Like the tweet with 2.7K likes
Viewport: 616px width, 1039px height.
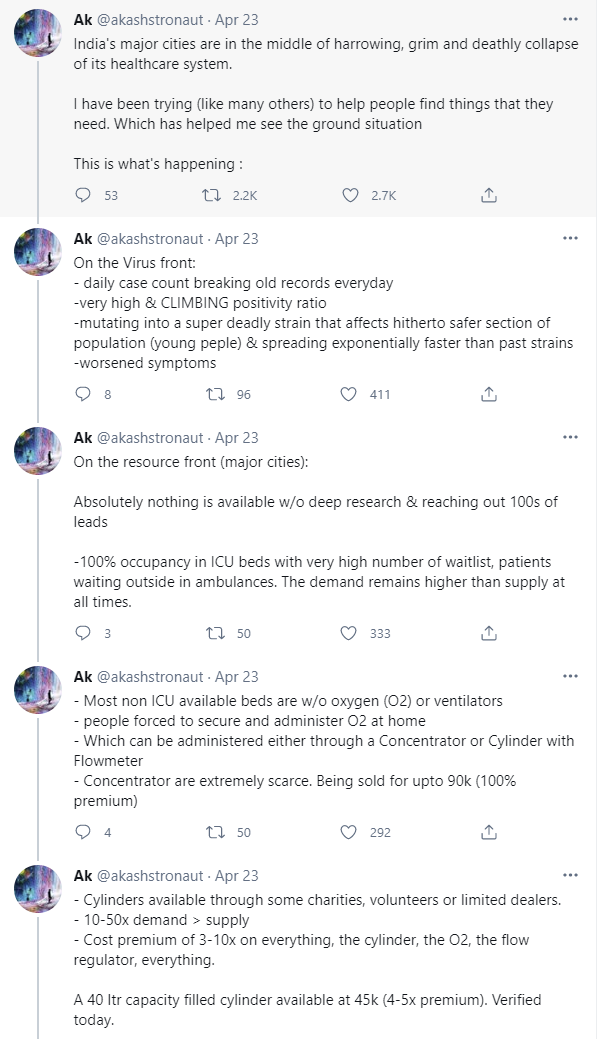(350, 195)
